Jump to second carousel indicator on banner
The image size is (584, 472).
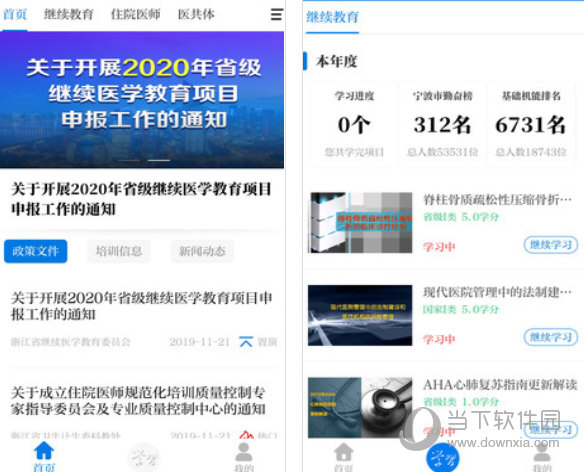point(159,160)
